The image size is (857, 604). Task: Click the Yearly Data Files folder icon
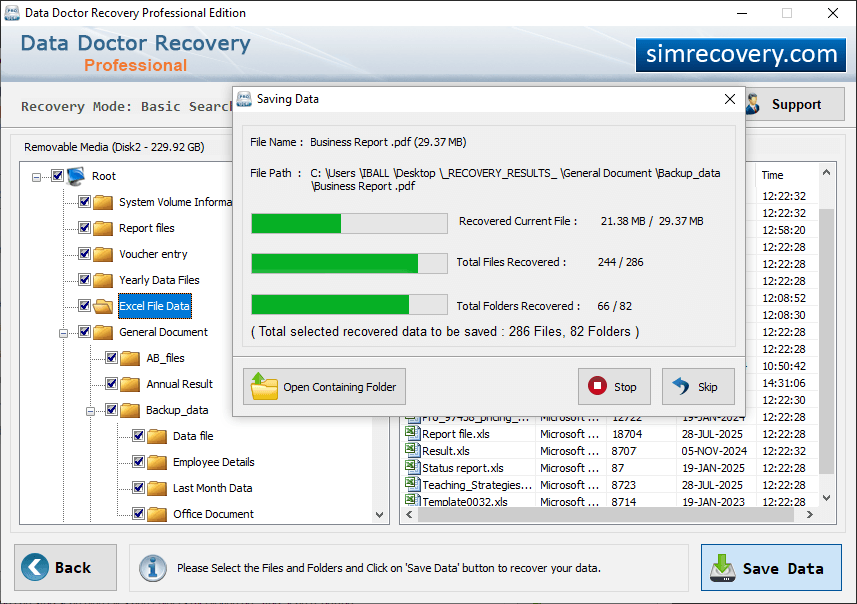click(103, 280)
